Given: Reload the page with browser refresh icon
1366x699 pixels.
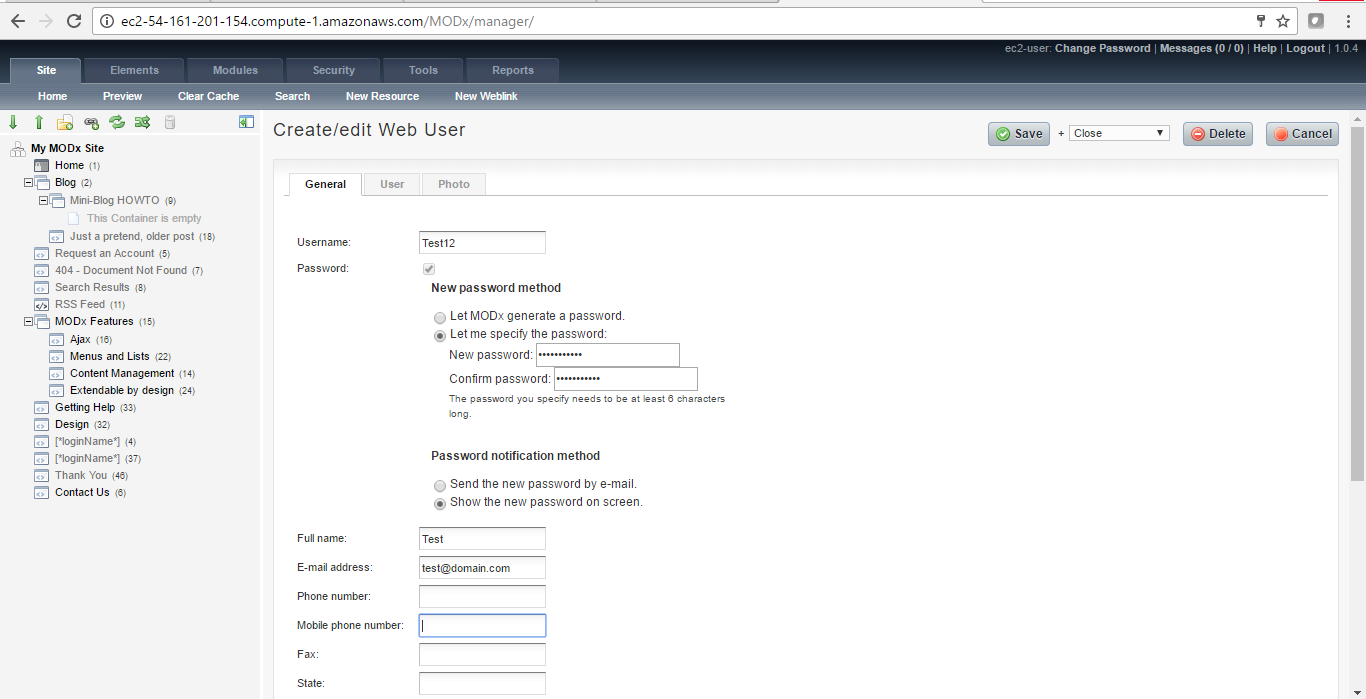Looking at the screenshot, I should coord(73,20).
